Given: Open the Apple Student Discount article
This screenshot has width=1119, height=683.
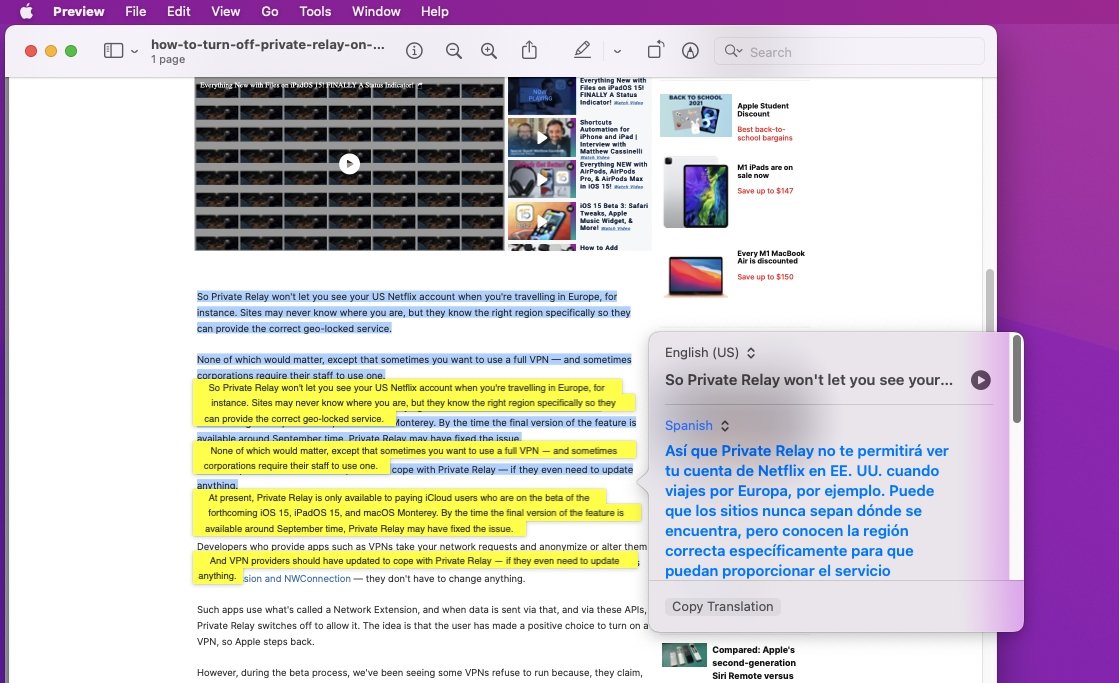Looking at the screenshot, I should (763, 110).
